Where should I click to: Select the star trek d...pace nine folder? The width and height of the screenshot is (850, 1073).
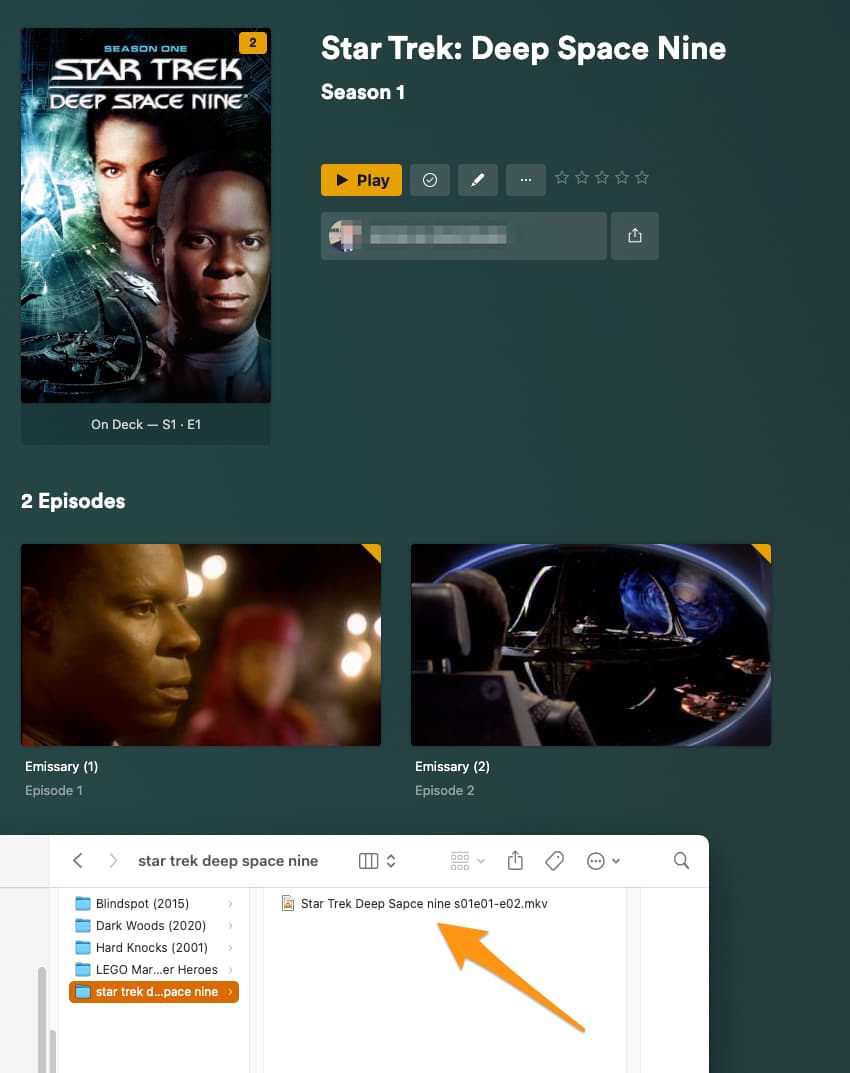click(x=154, y=992)
